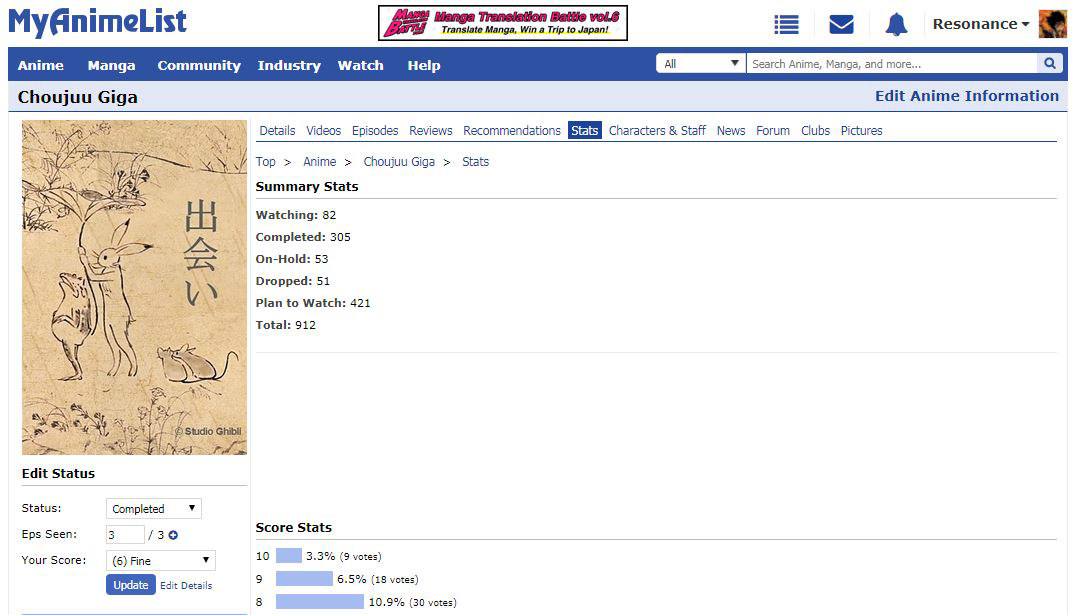Click the Stats breadcrumb link
Viewport: 1077px width, 615px height.
click(475, 161)
